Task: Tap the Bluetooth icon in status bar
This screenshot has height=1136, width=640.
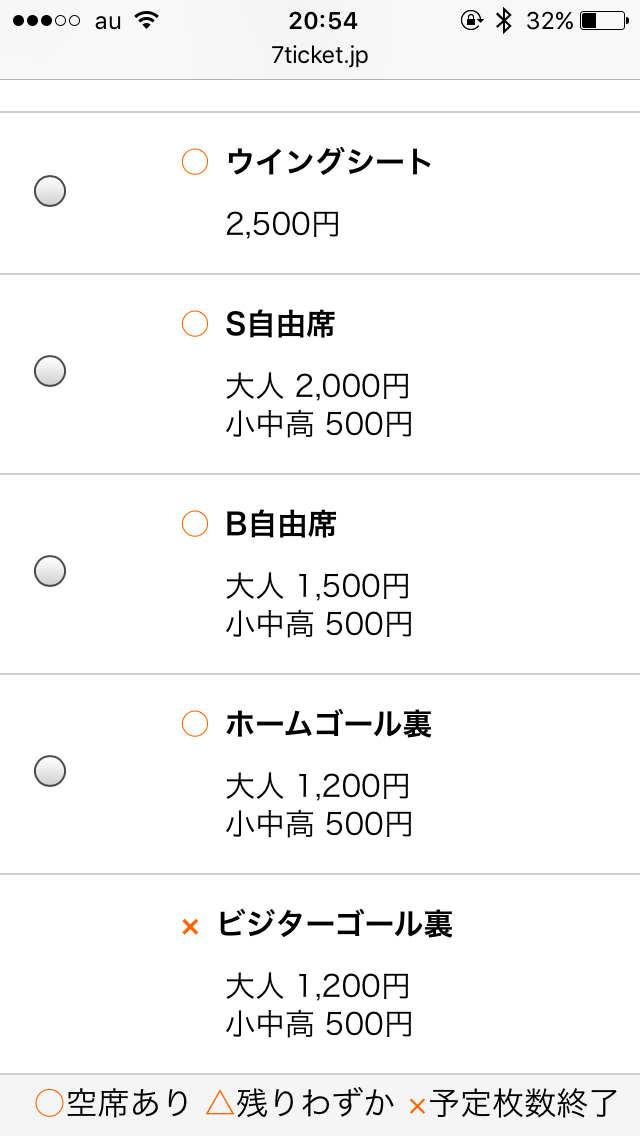Action: (x=504, y=21)
